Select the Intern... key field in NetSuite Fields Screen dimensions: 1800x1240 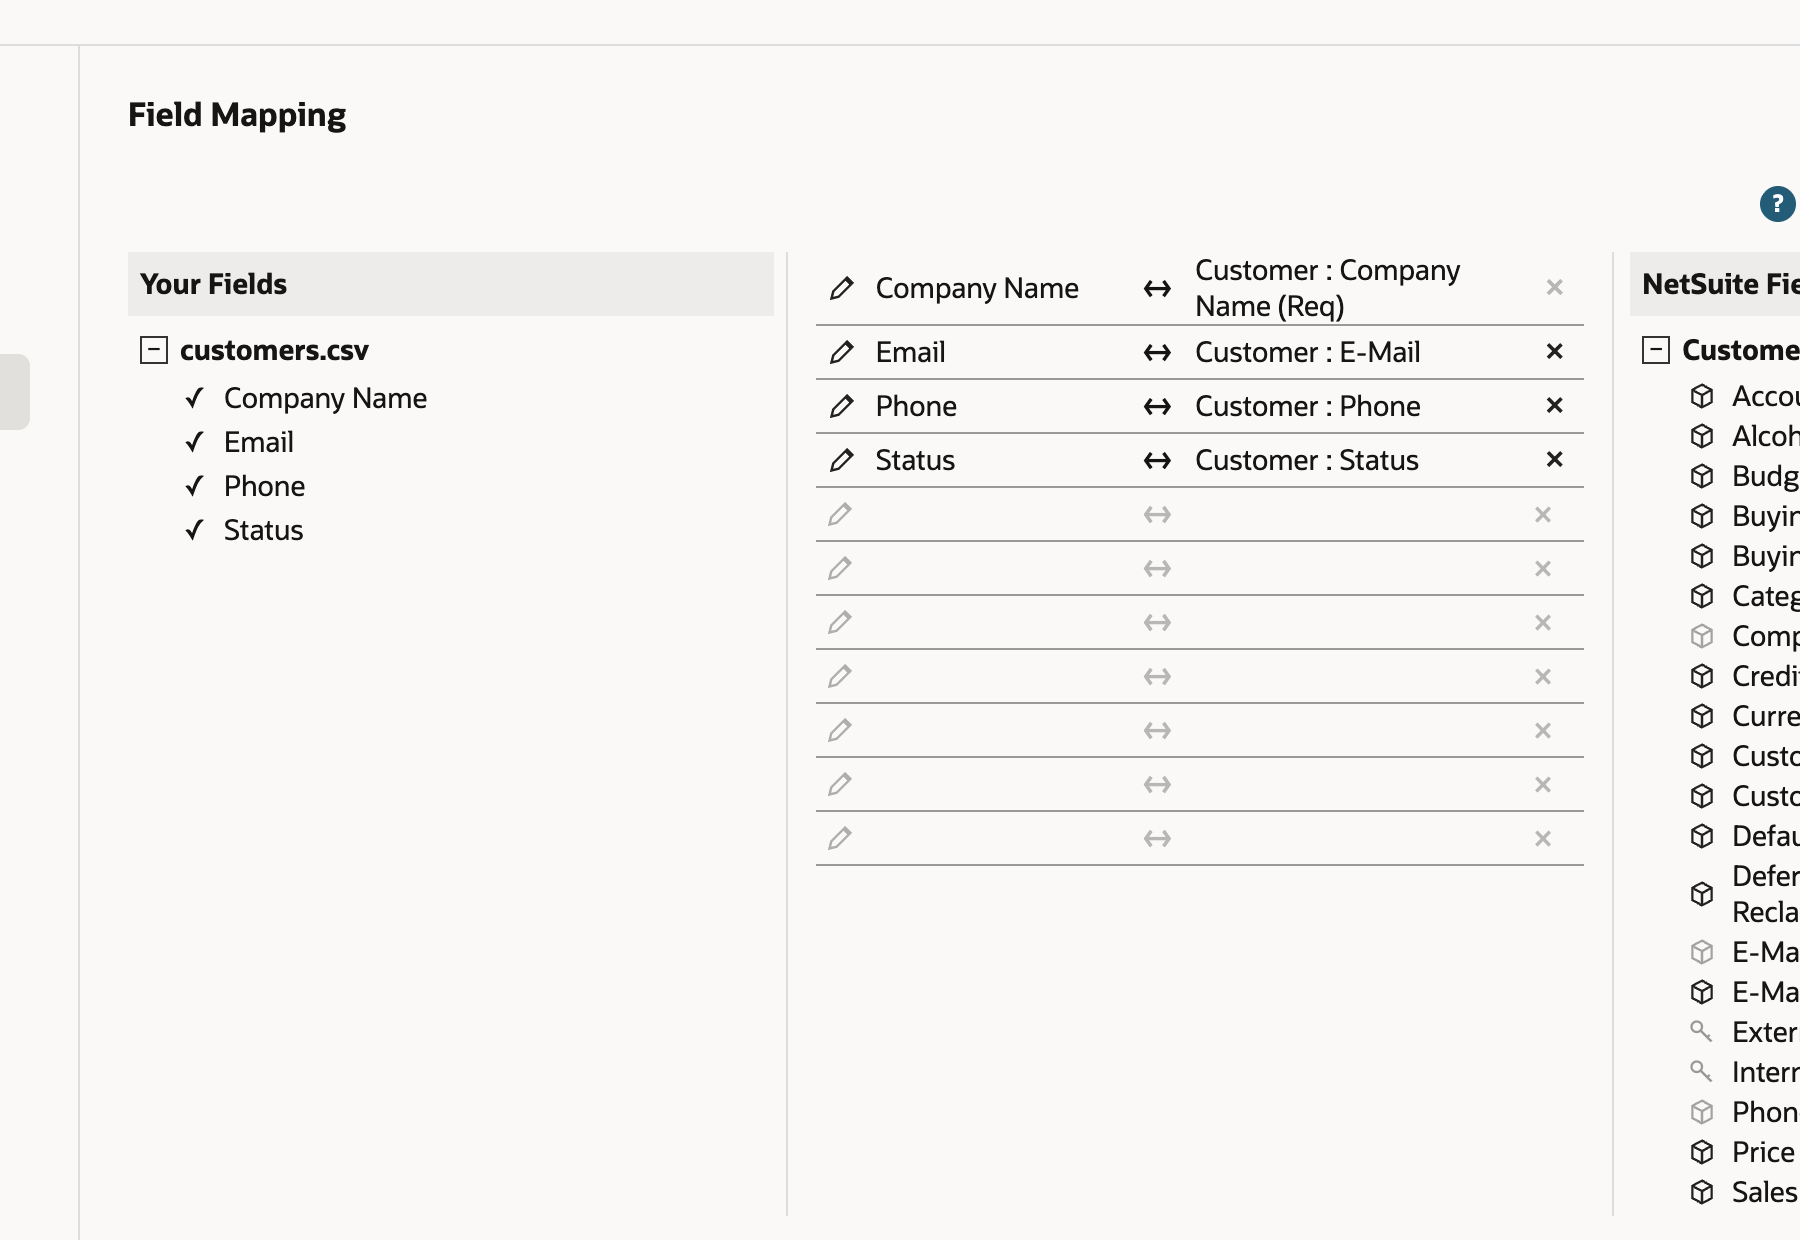click(1765, 1072)
